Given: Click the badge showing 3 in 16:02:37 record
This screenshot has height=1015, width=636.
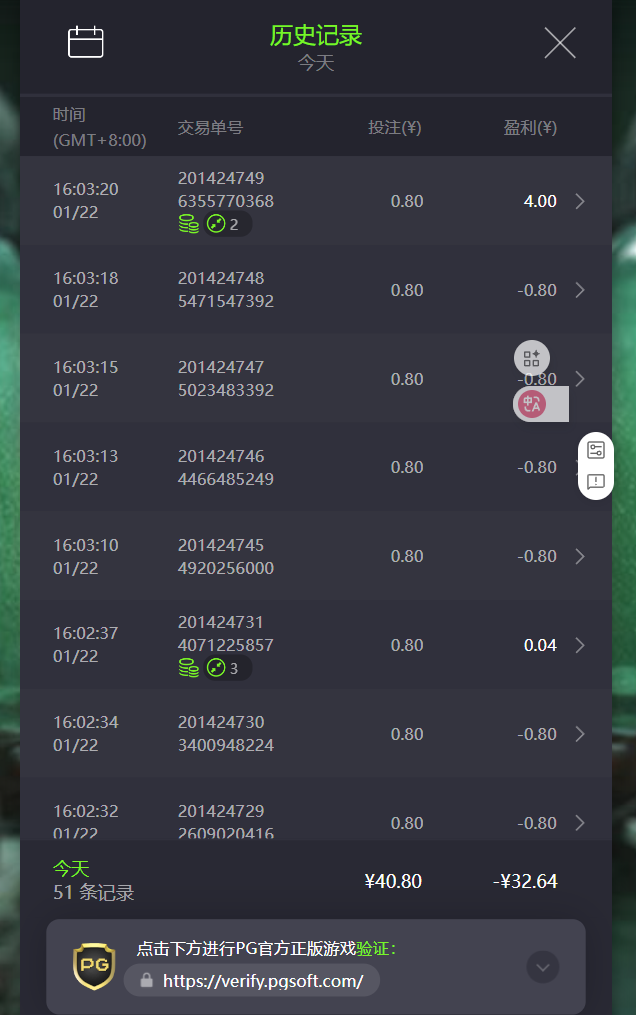Looking at the screenshot, I should pyautogui.click(x=226, y=668).
